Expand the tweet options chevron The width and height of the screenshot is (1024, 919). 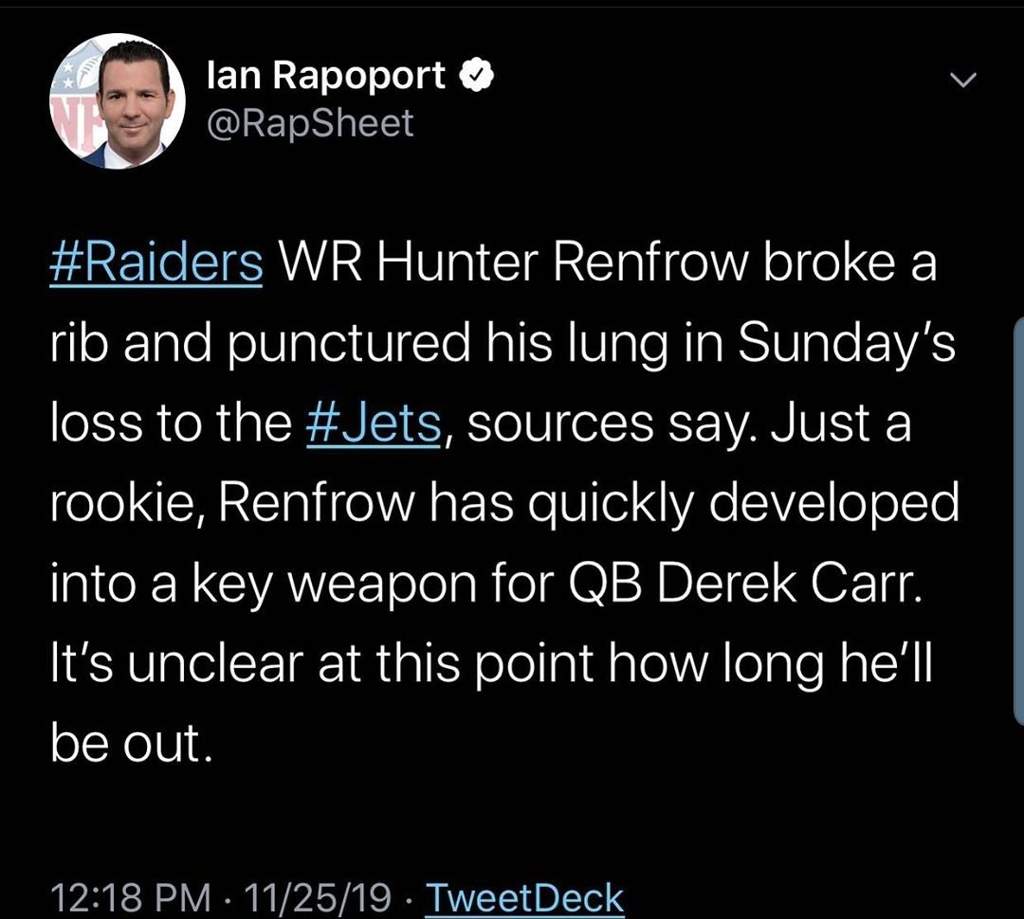963,80
